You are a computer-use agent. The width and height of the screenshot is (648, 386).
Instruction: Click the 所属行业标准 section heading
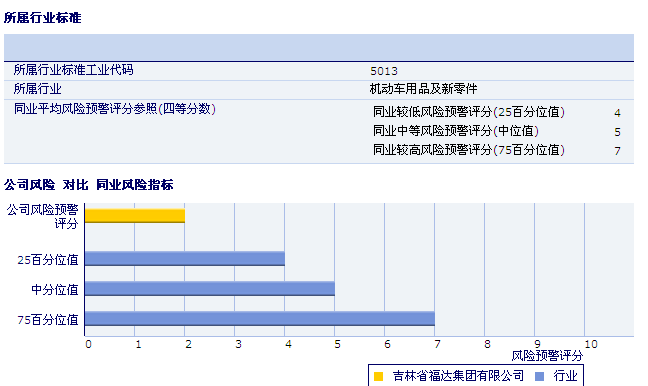coord(43,18)
